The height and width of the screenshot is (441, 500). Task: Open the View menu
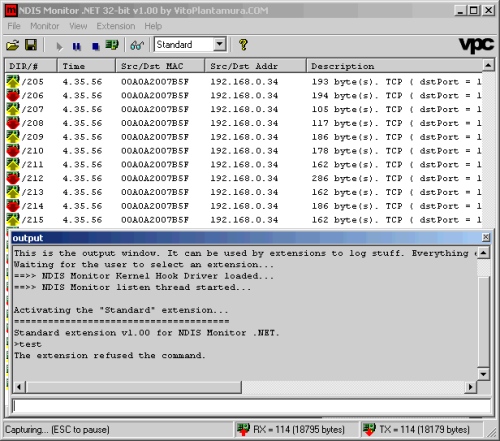(x=78, y=26)
